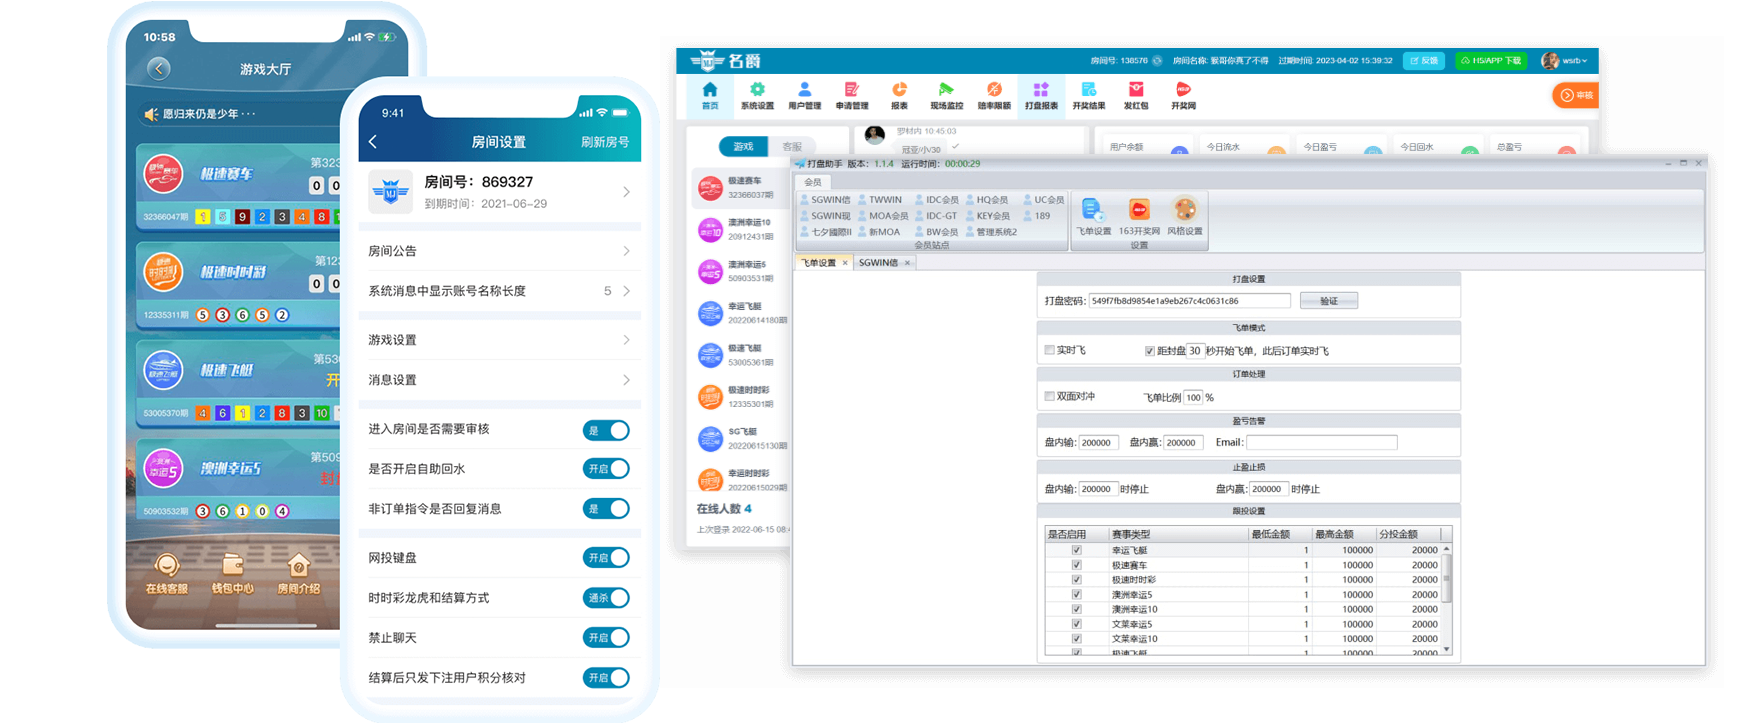
Task: Expand the 房间公告 row chevron
Action: 626,251
